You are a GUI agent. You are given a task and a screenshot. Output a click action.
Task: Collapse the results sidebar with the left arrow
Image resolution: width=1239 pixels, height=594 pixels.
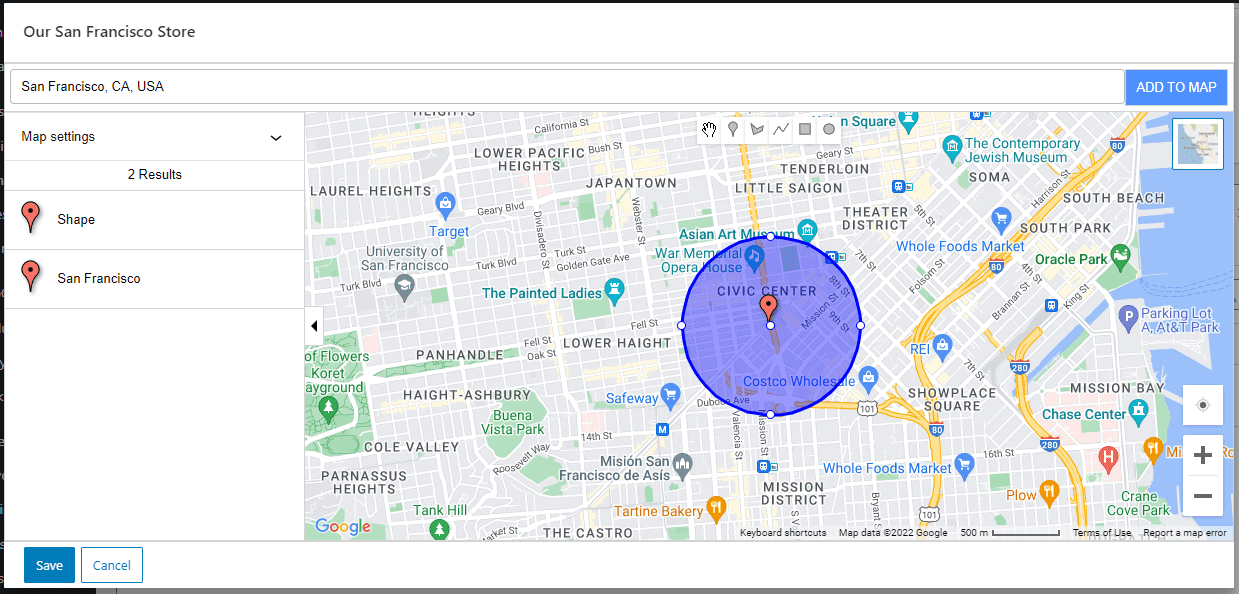click(314, 325)
